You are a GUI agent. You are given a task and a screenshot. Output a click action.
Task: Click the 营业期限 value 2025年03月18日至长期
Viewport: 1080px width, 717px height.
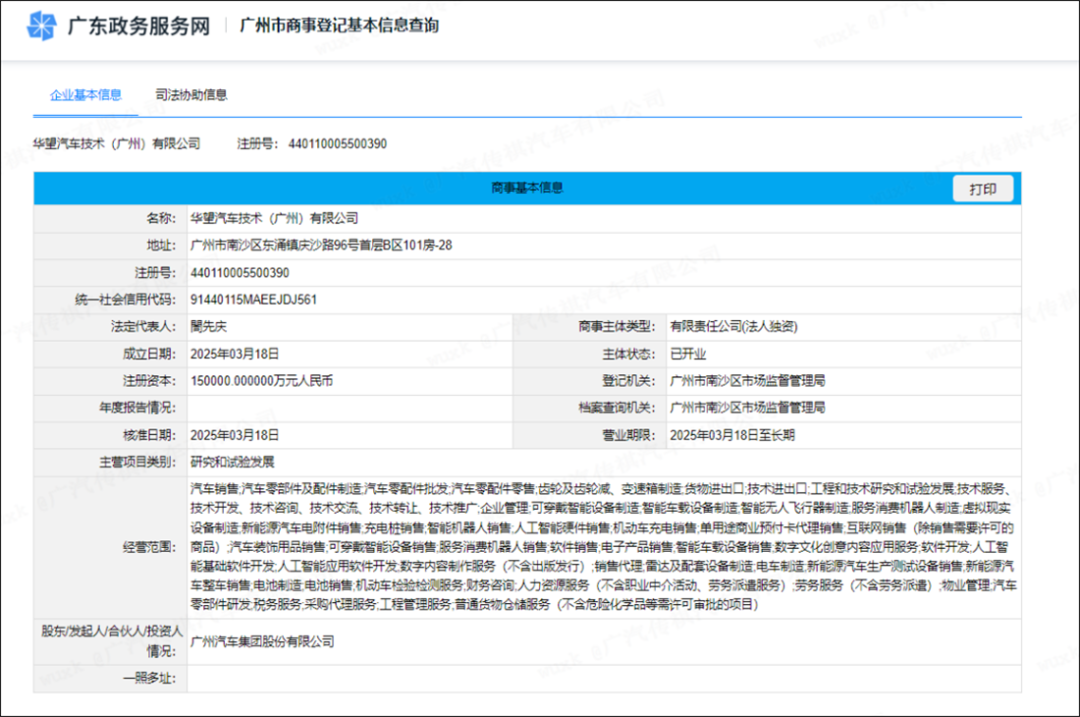point(731,435)
